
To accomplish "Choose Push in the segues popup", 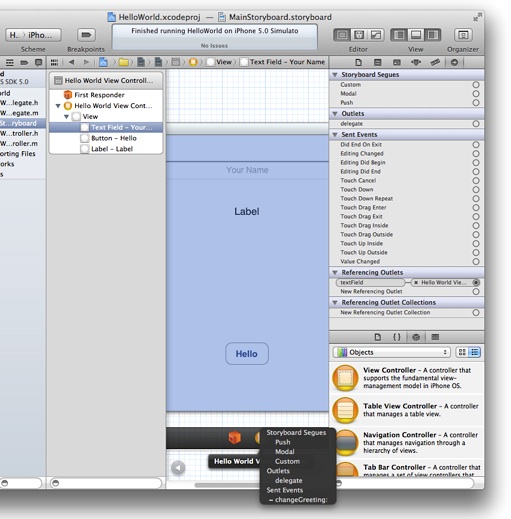I will pyautogui.click(x=283, y=442).
